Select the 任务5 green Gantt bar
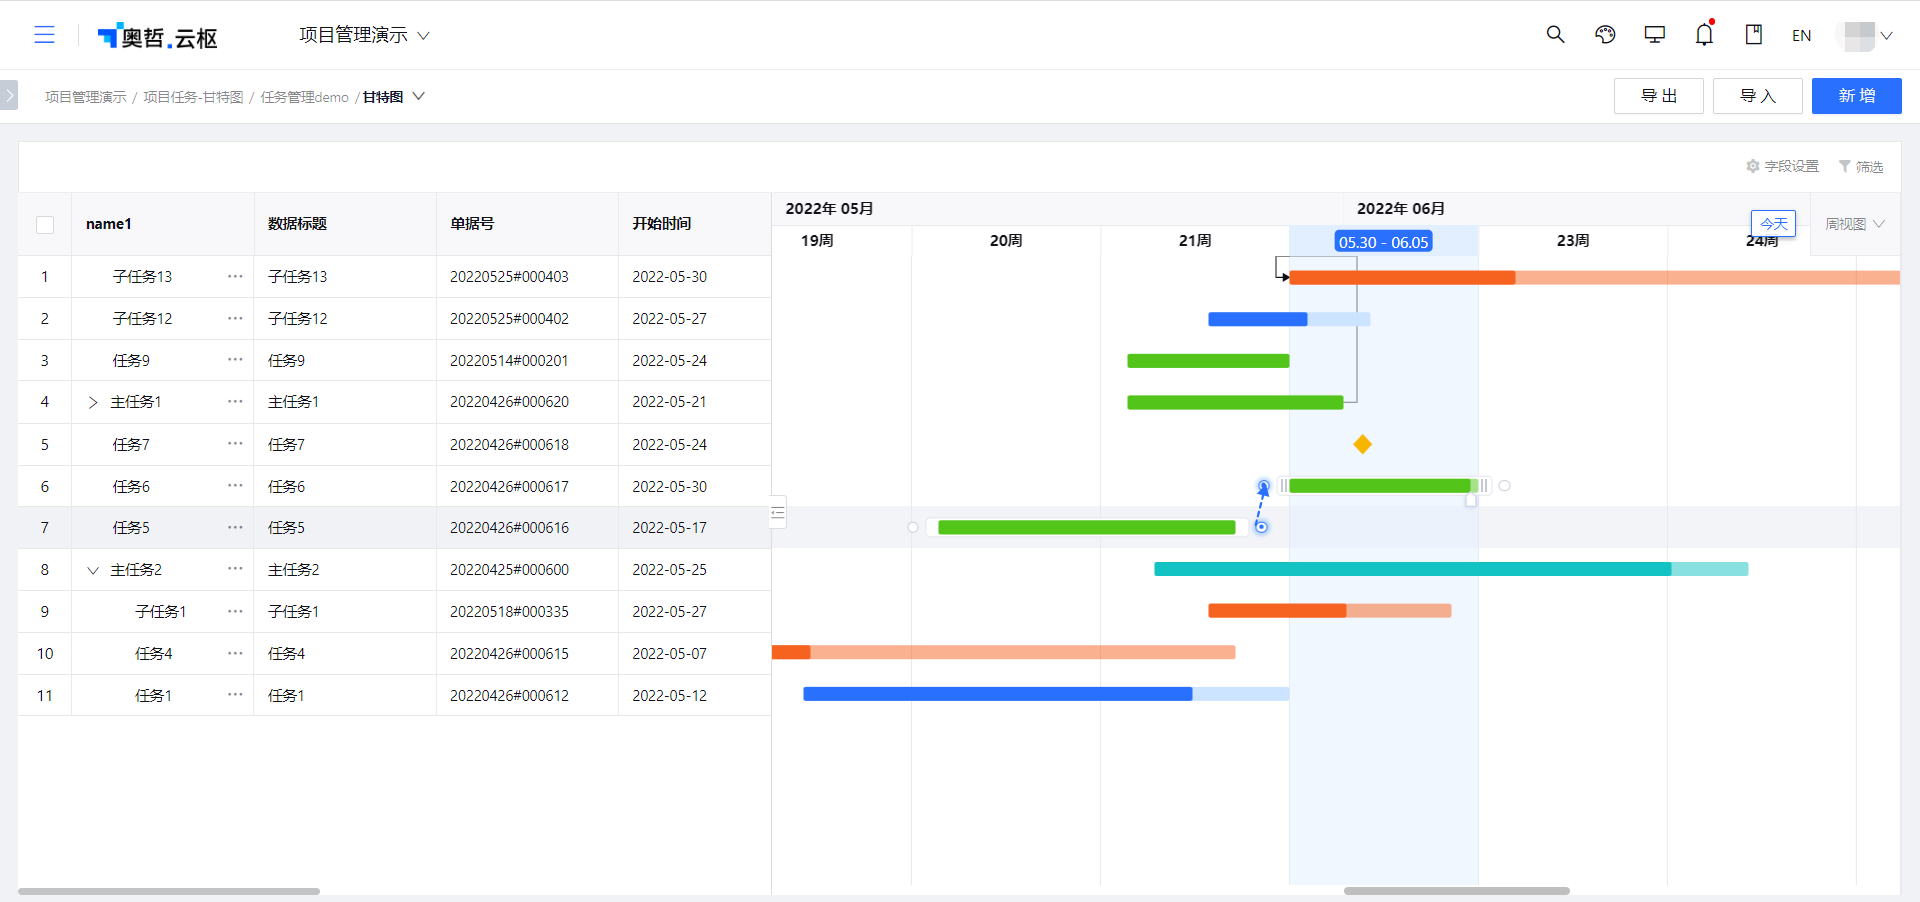The width and height of the screenshot is (1920, 902). (x=1087, y=527)
